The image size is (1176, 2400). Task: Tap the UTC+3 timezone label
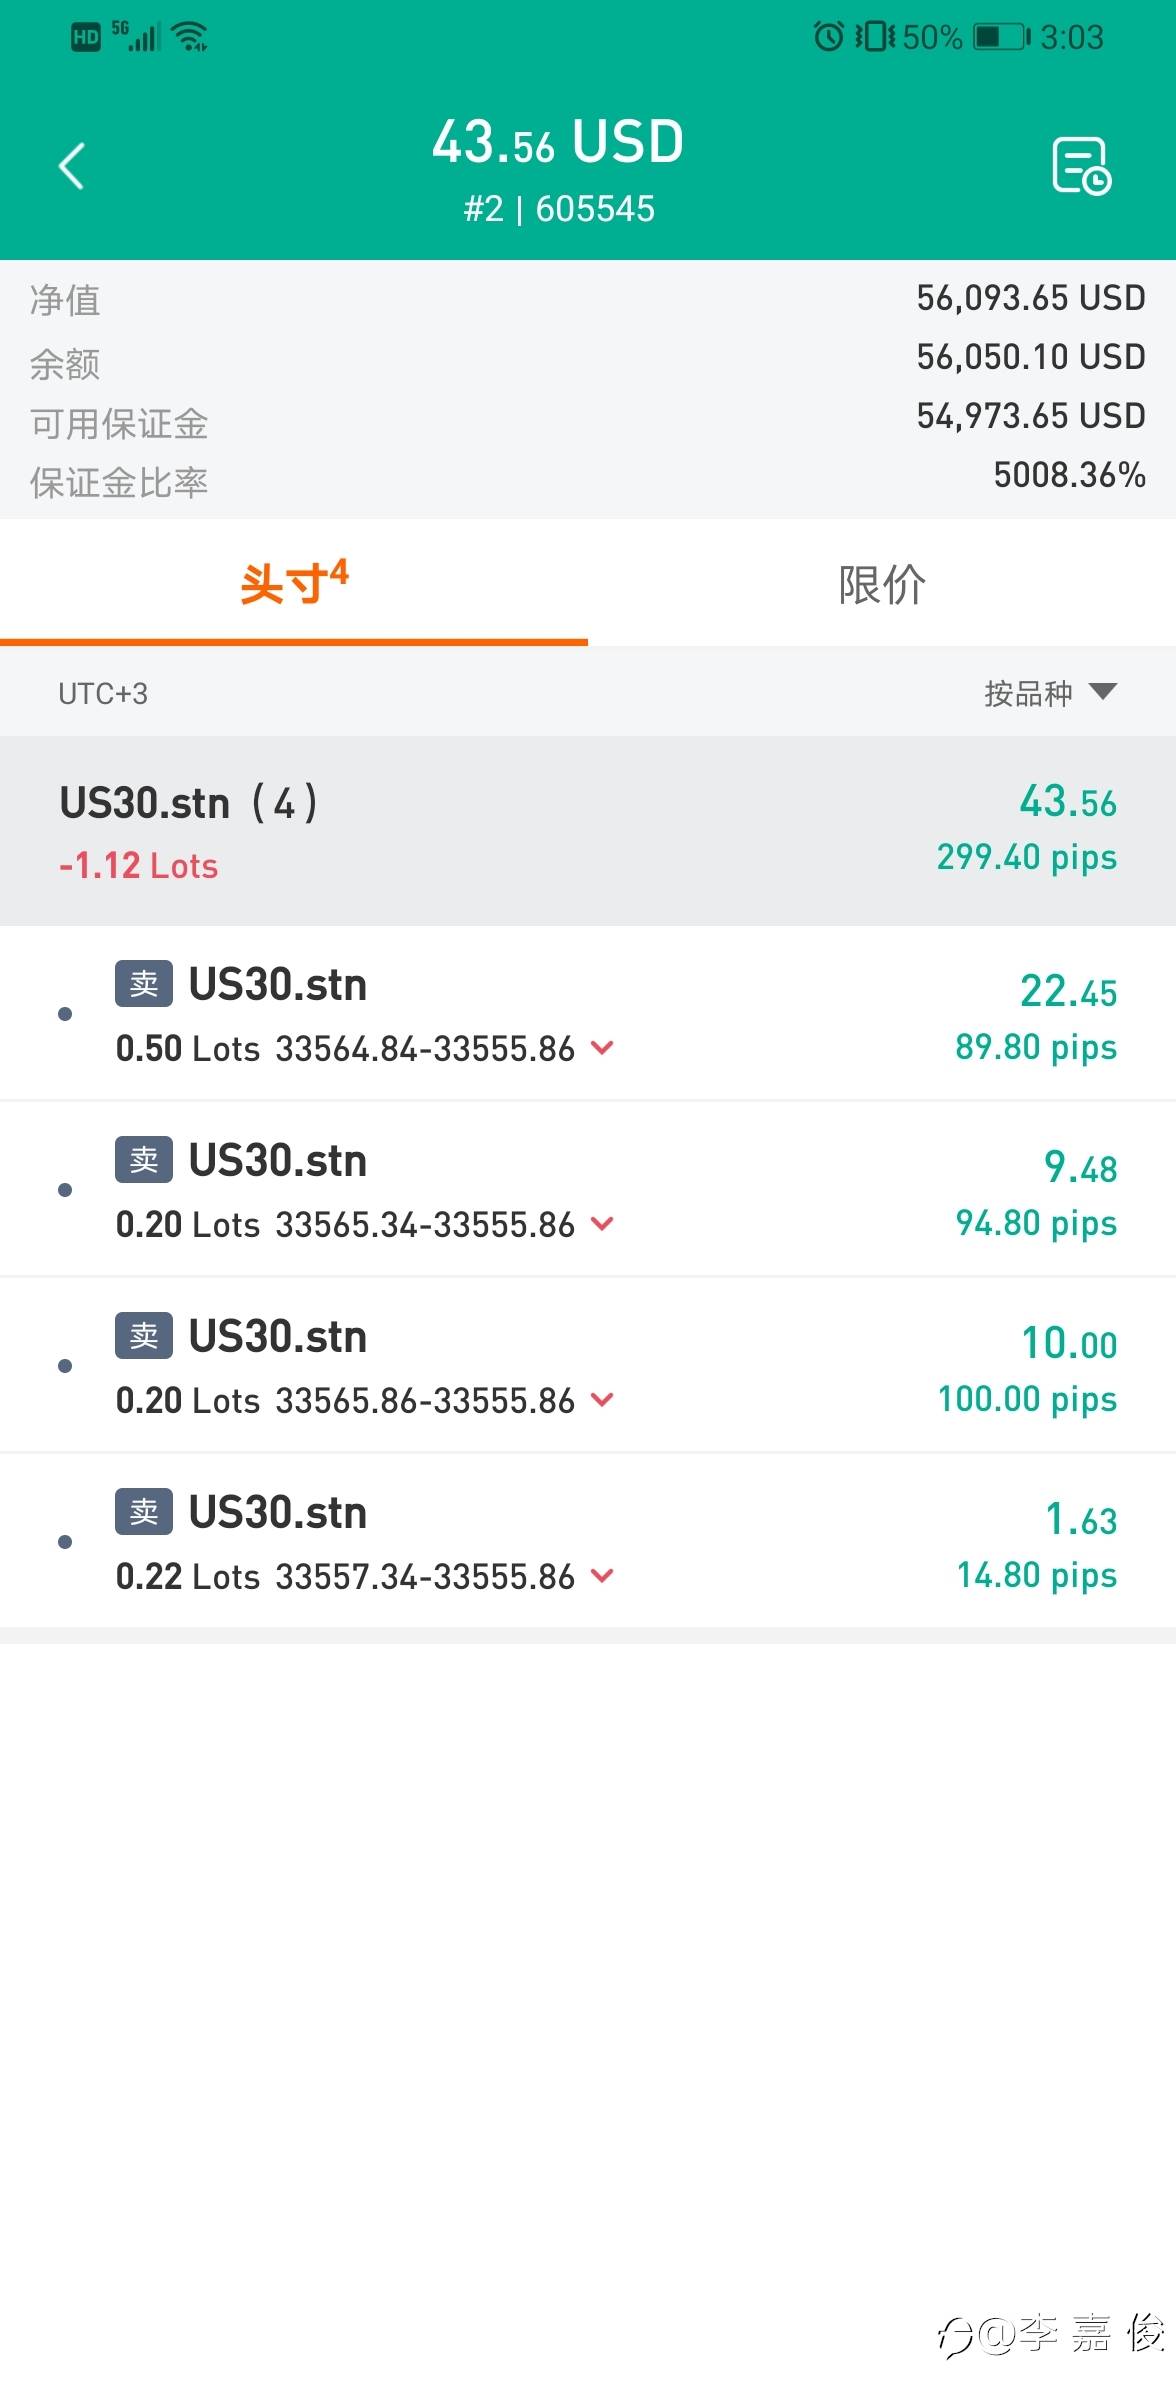tap(103, 693)
